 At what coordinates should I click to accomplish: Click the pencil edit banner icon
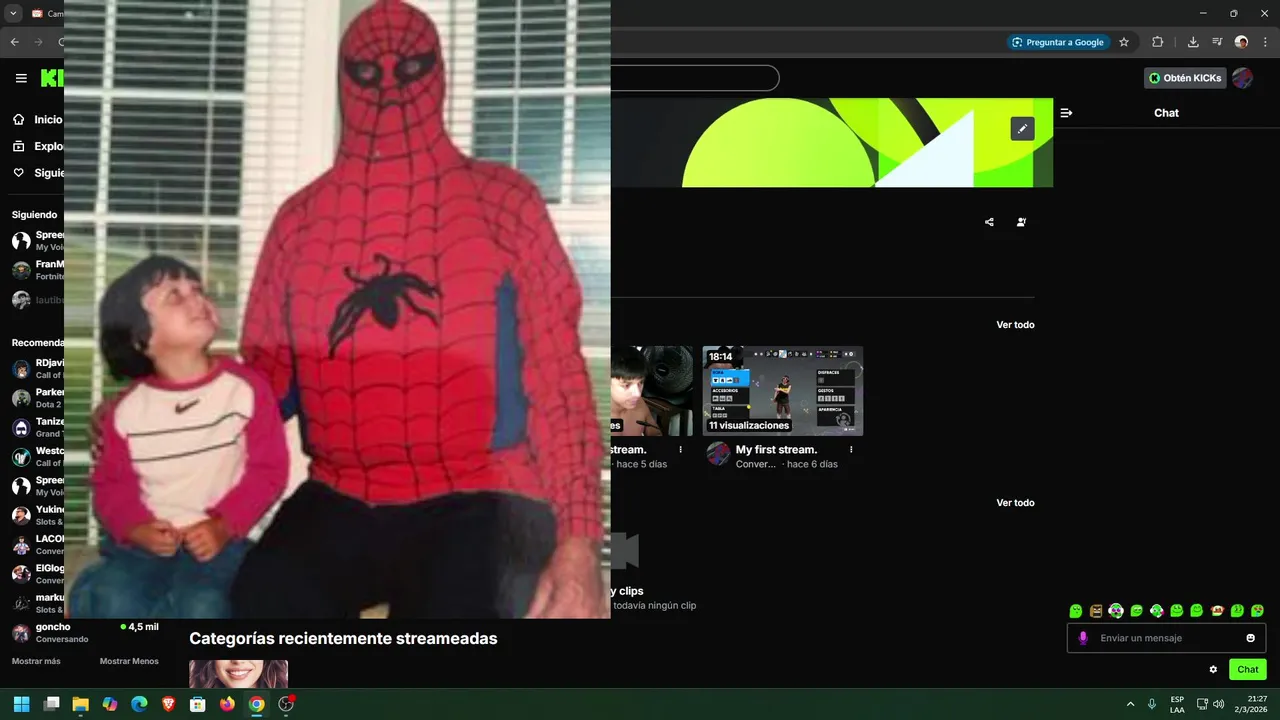[1022, 129]
